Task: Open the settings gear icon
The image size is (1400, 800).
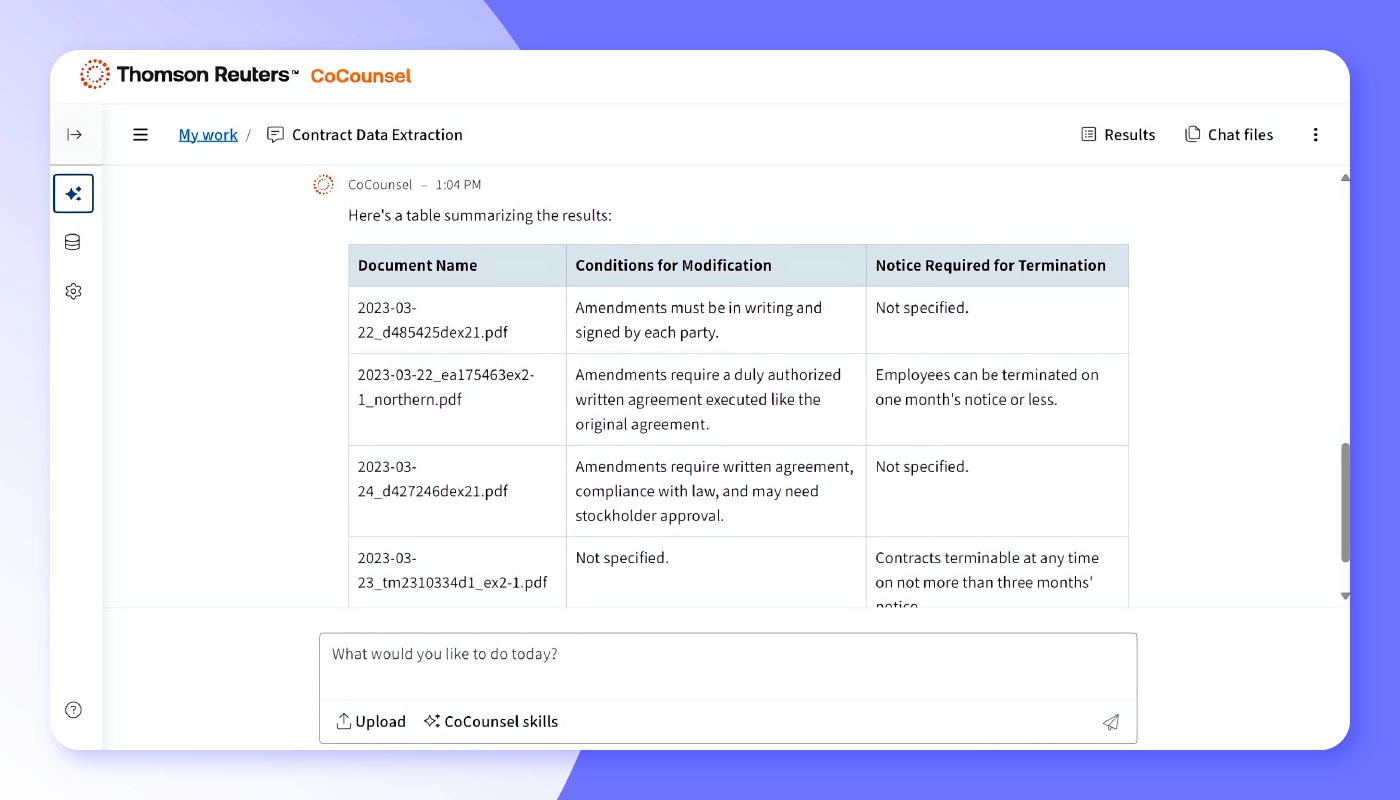Action: click(72, 291)
